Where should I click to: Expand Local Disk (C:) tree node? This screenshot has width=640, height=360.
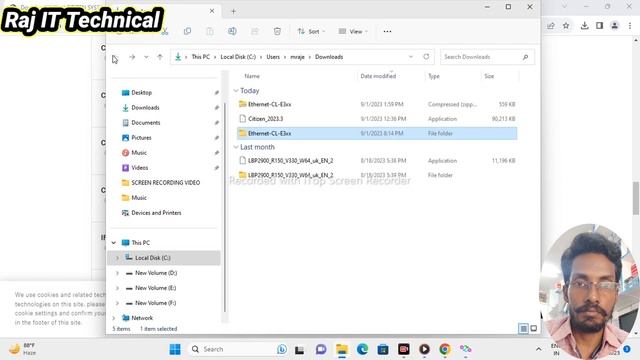coord(118,258)
